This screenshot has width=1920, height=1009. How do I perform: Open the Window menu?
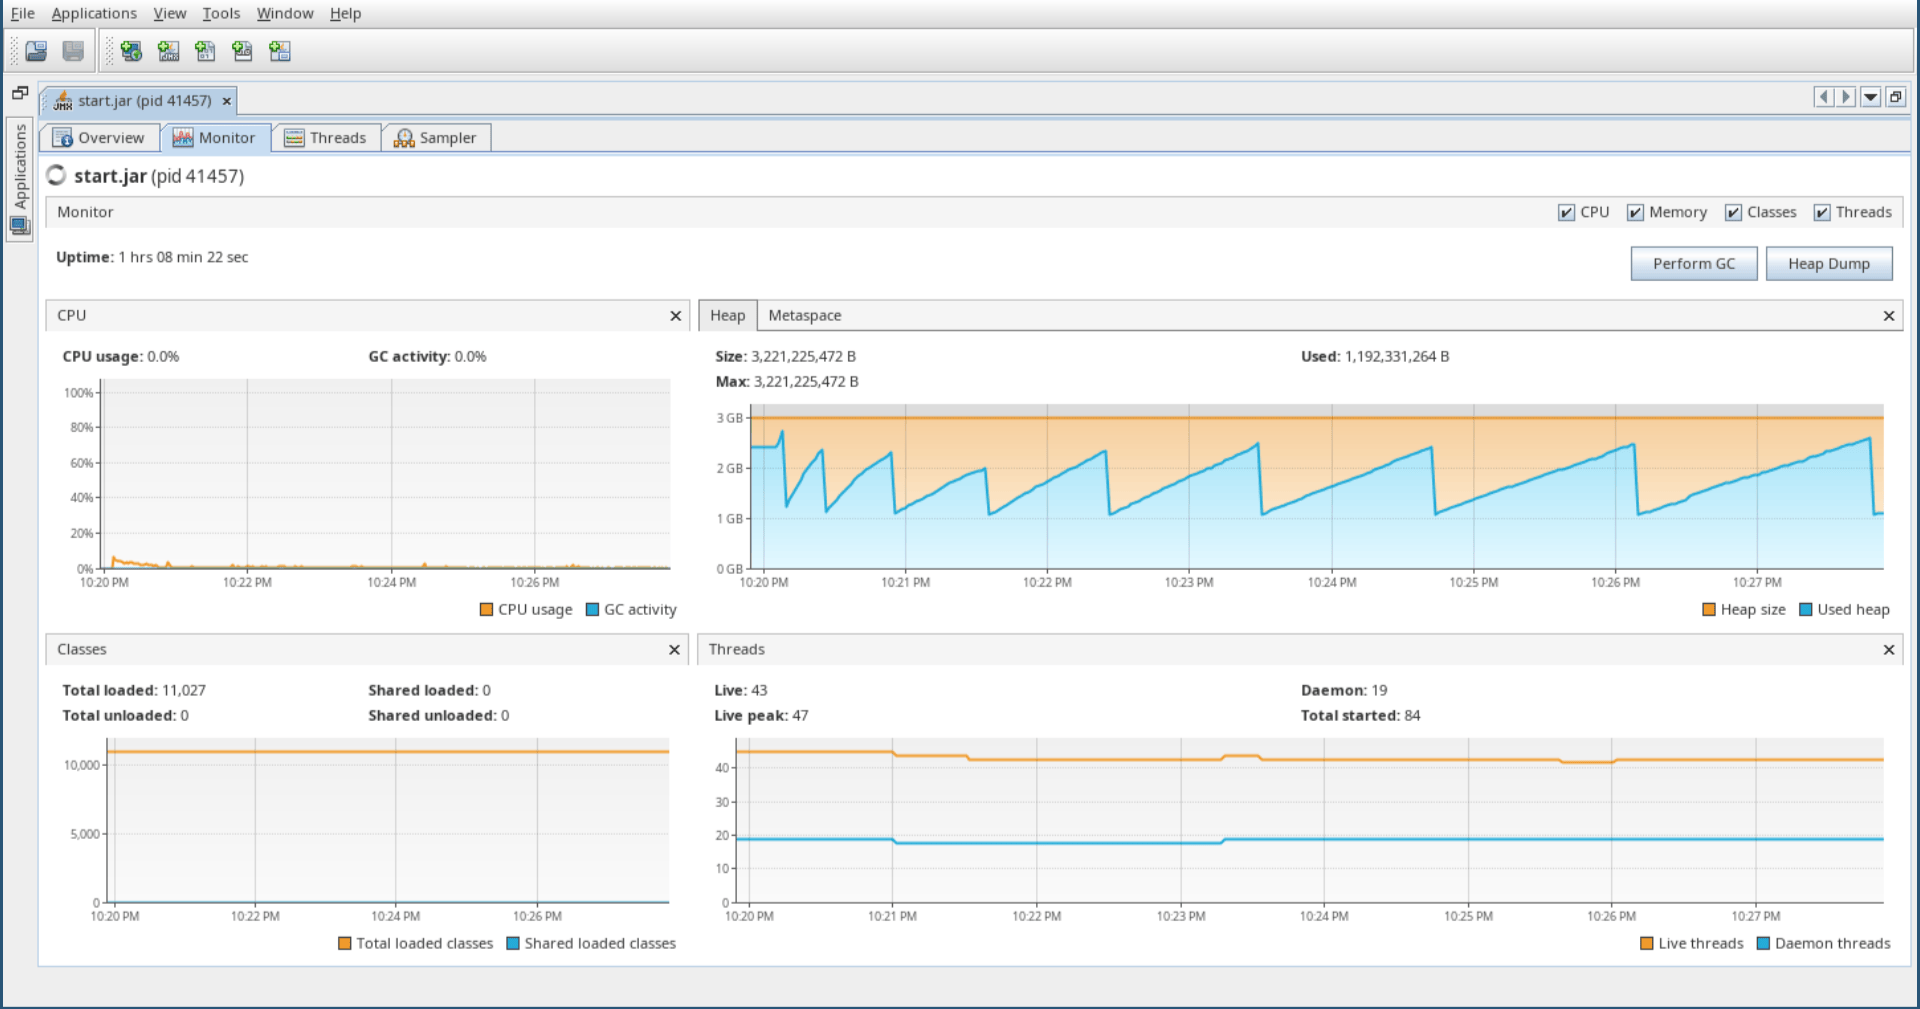(x=285, y=13)
